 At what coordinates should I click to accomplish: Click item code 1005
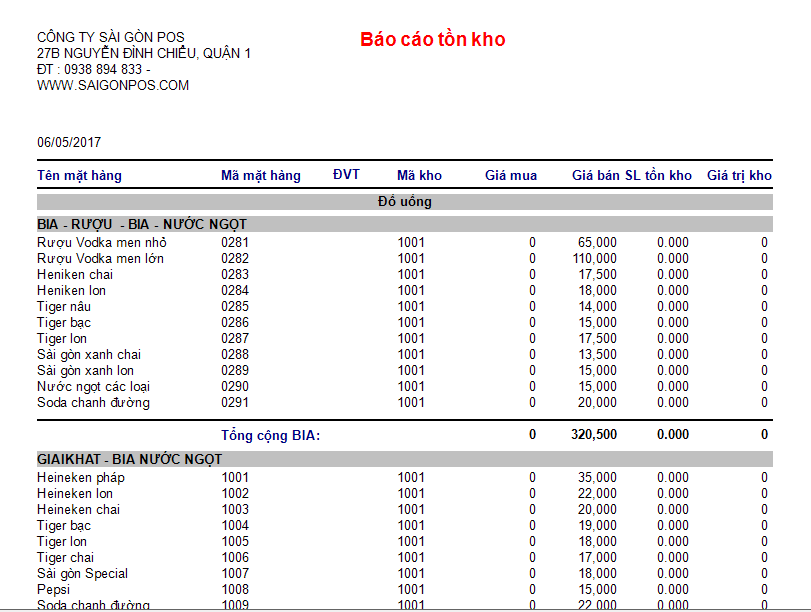pos(235,542)
